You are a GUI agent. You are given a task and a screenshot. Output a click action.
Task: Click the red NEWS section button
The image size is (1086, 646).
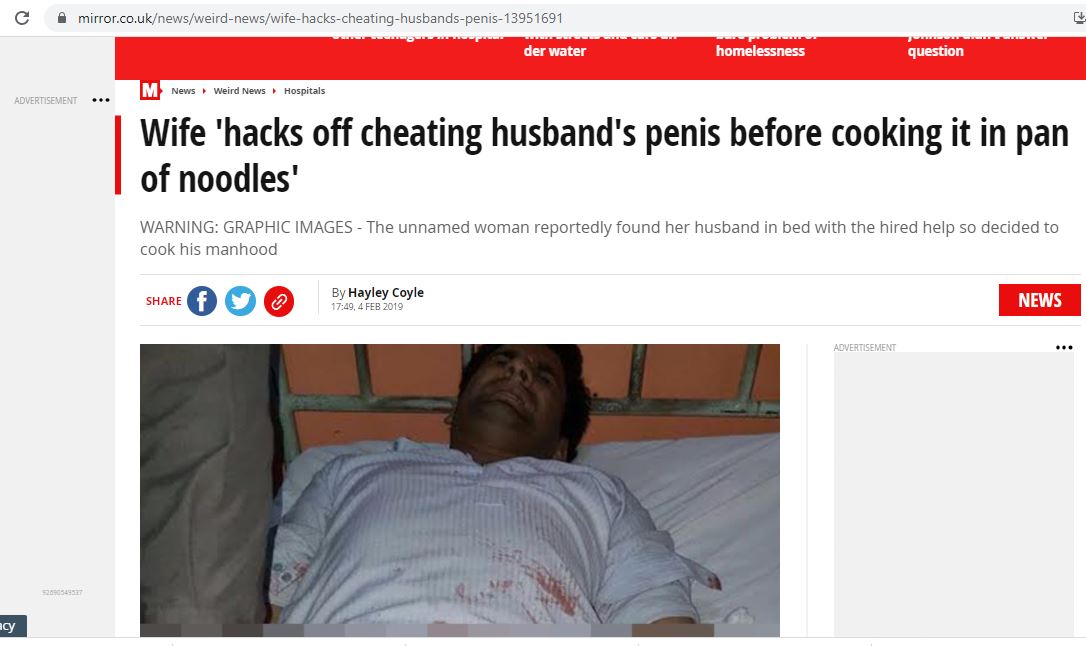[x=1040, y=300]
